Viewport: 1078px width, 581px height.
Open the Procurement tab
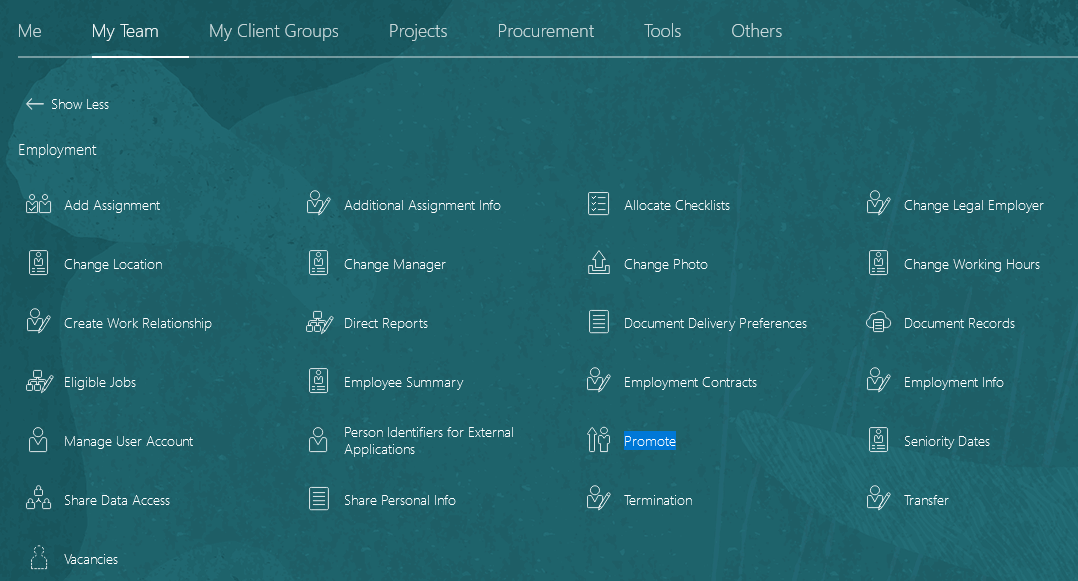[x=546, y=31]
